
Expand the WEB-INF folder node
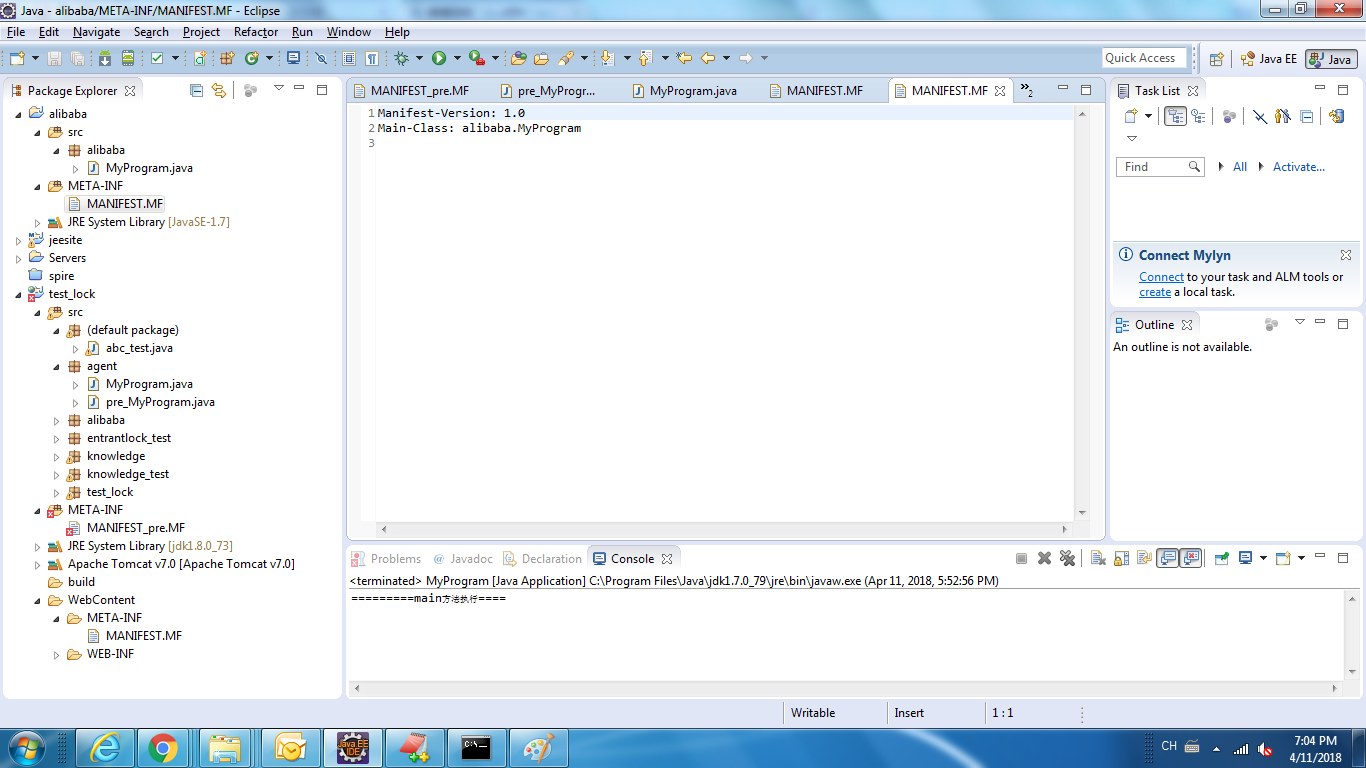click(57, 654)
